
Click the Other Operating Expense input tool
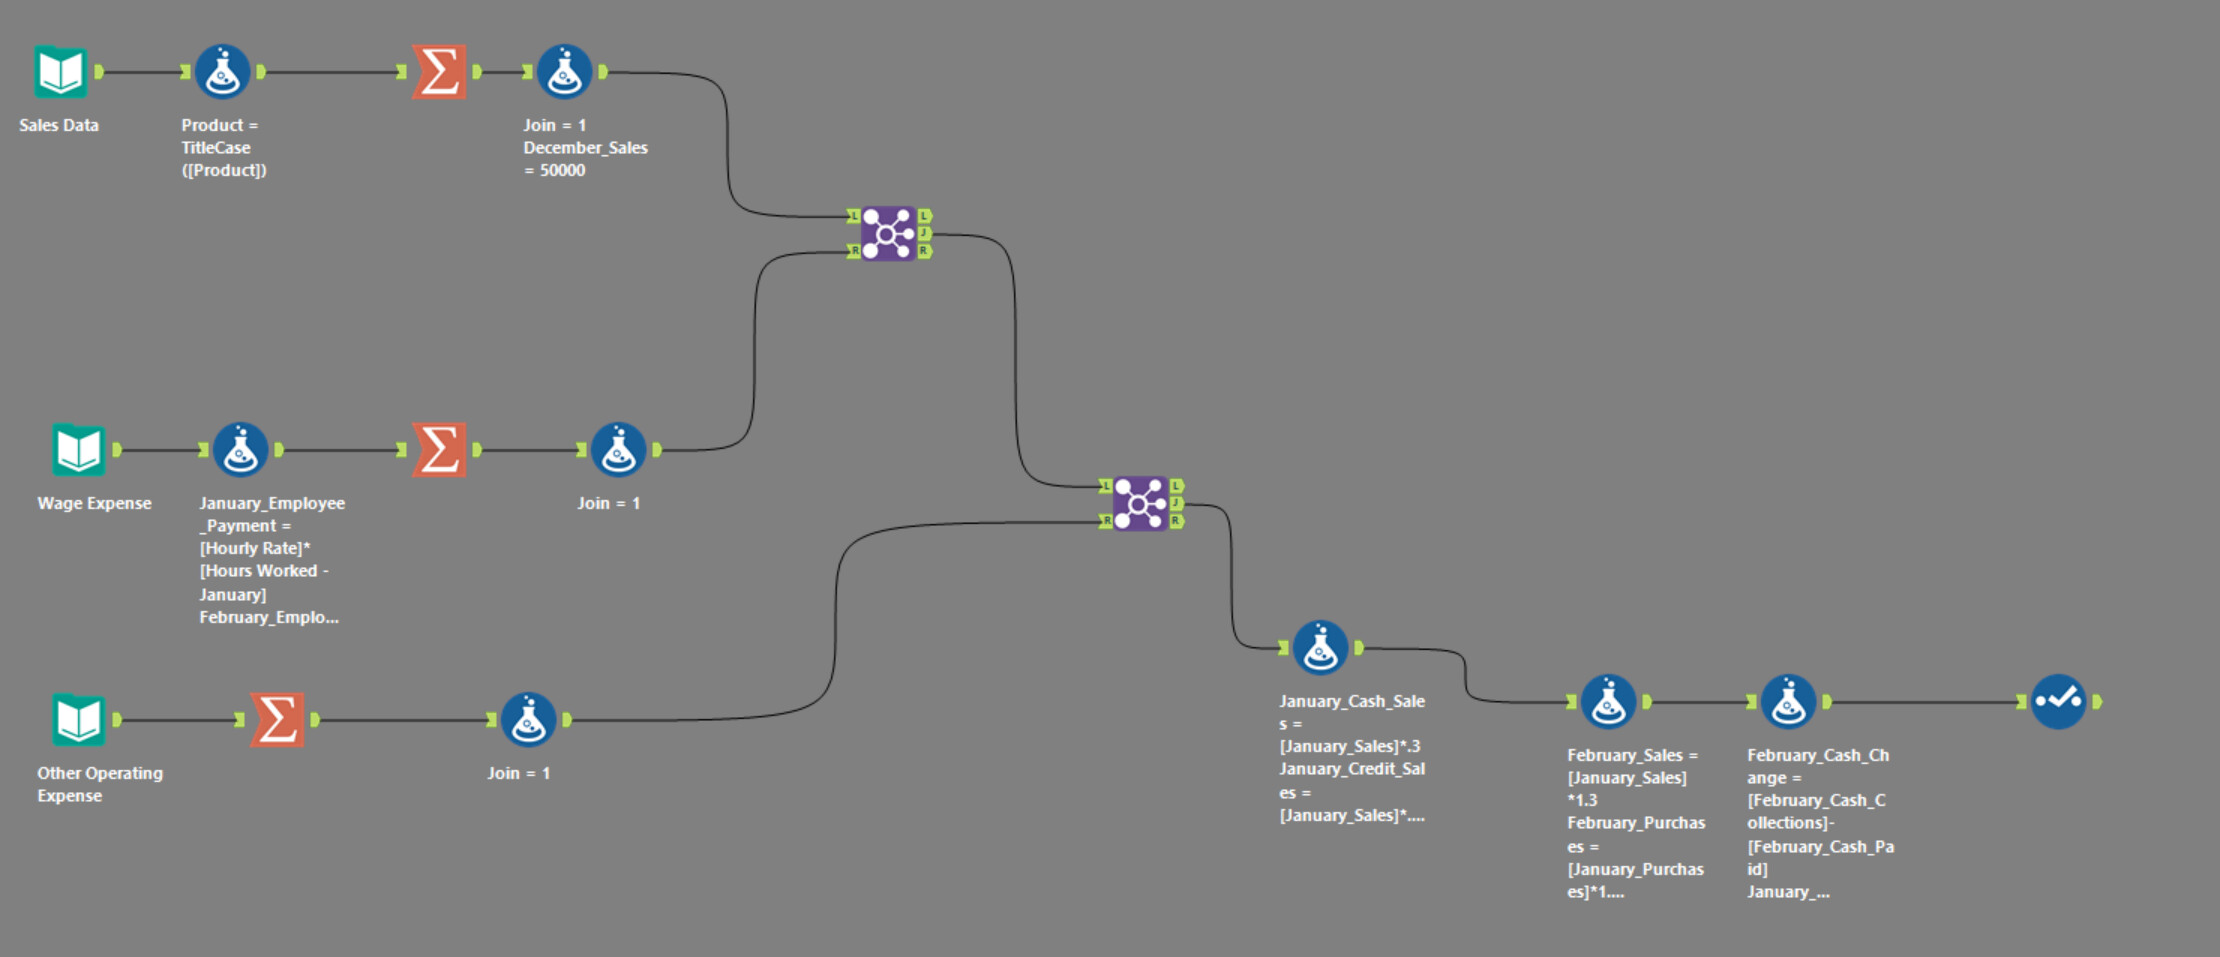click(x=78, y=720)
